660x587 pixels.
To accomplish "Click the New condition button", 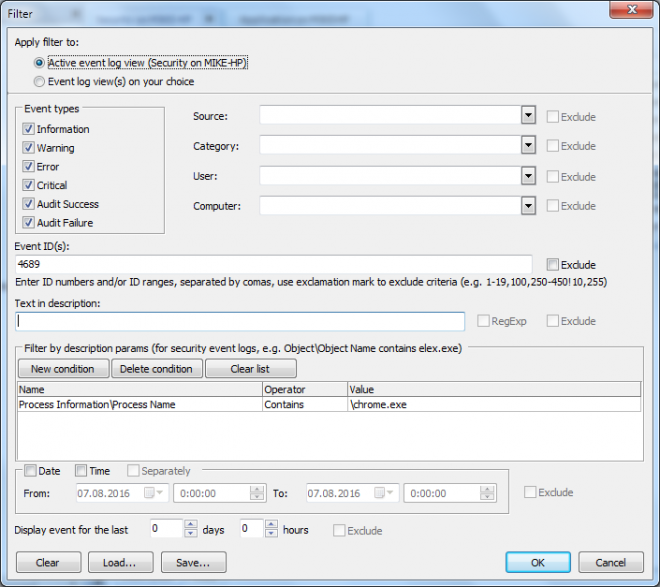I will pos(64,369).
